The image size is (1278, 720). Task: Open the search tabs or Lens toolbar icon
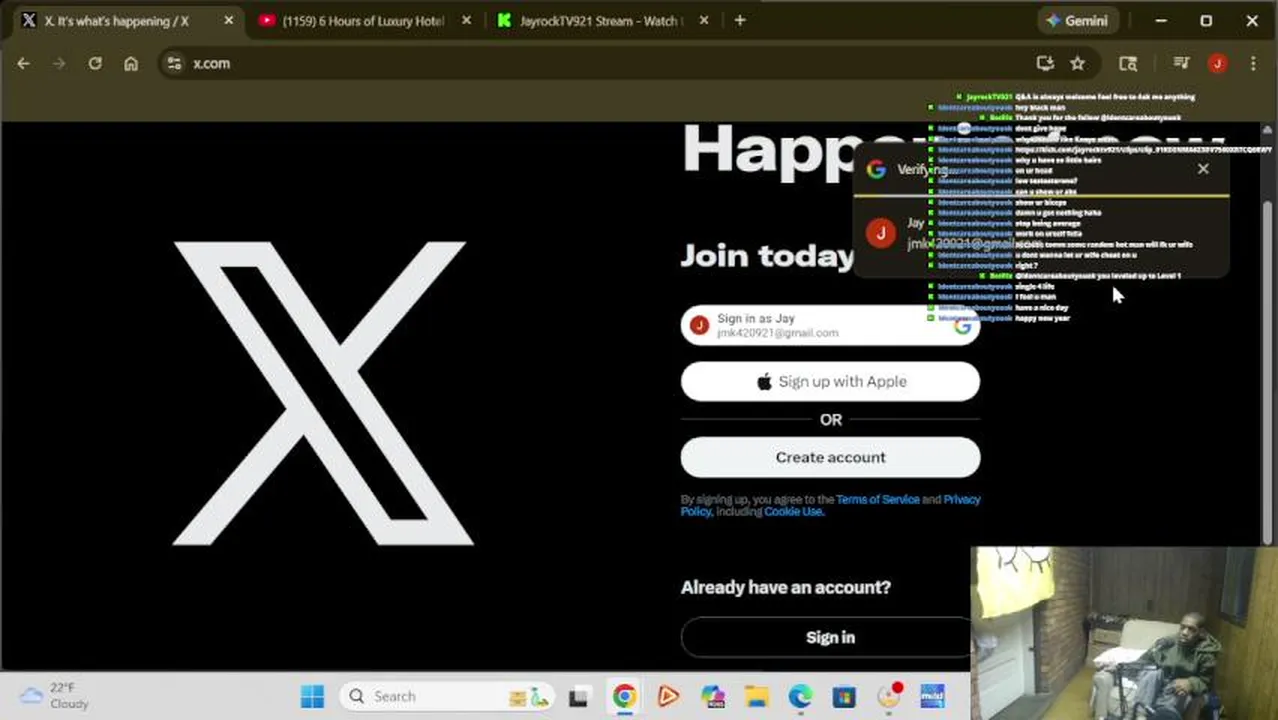[1128, 63]
